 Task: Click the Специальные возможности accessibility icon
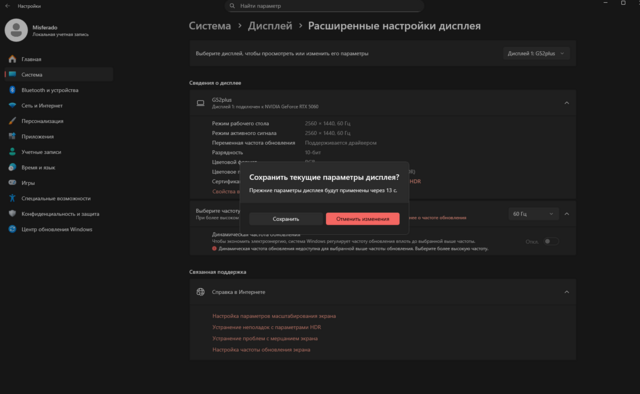click(12, 198)
